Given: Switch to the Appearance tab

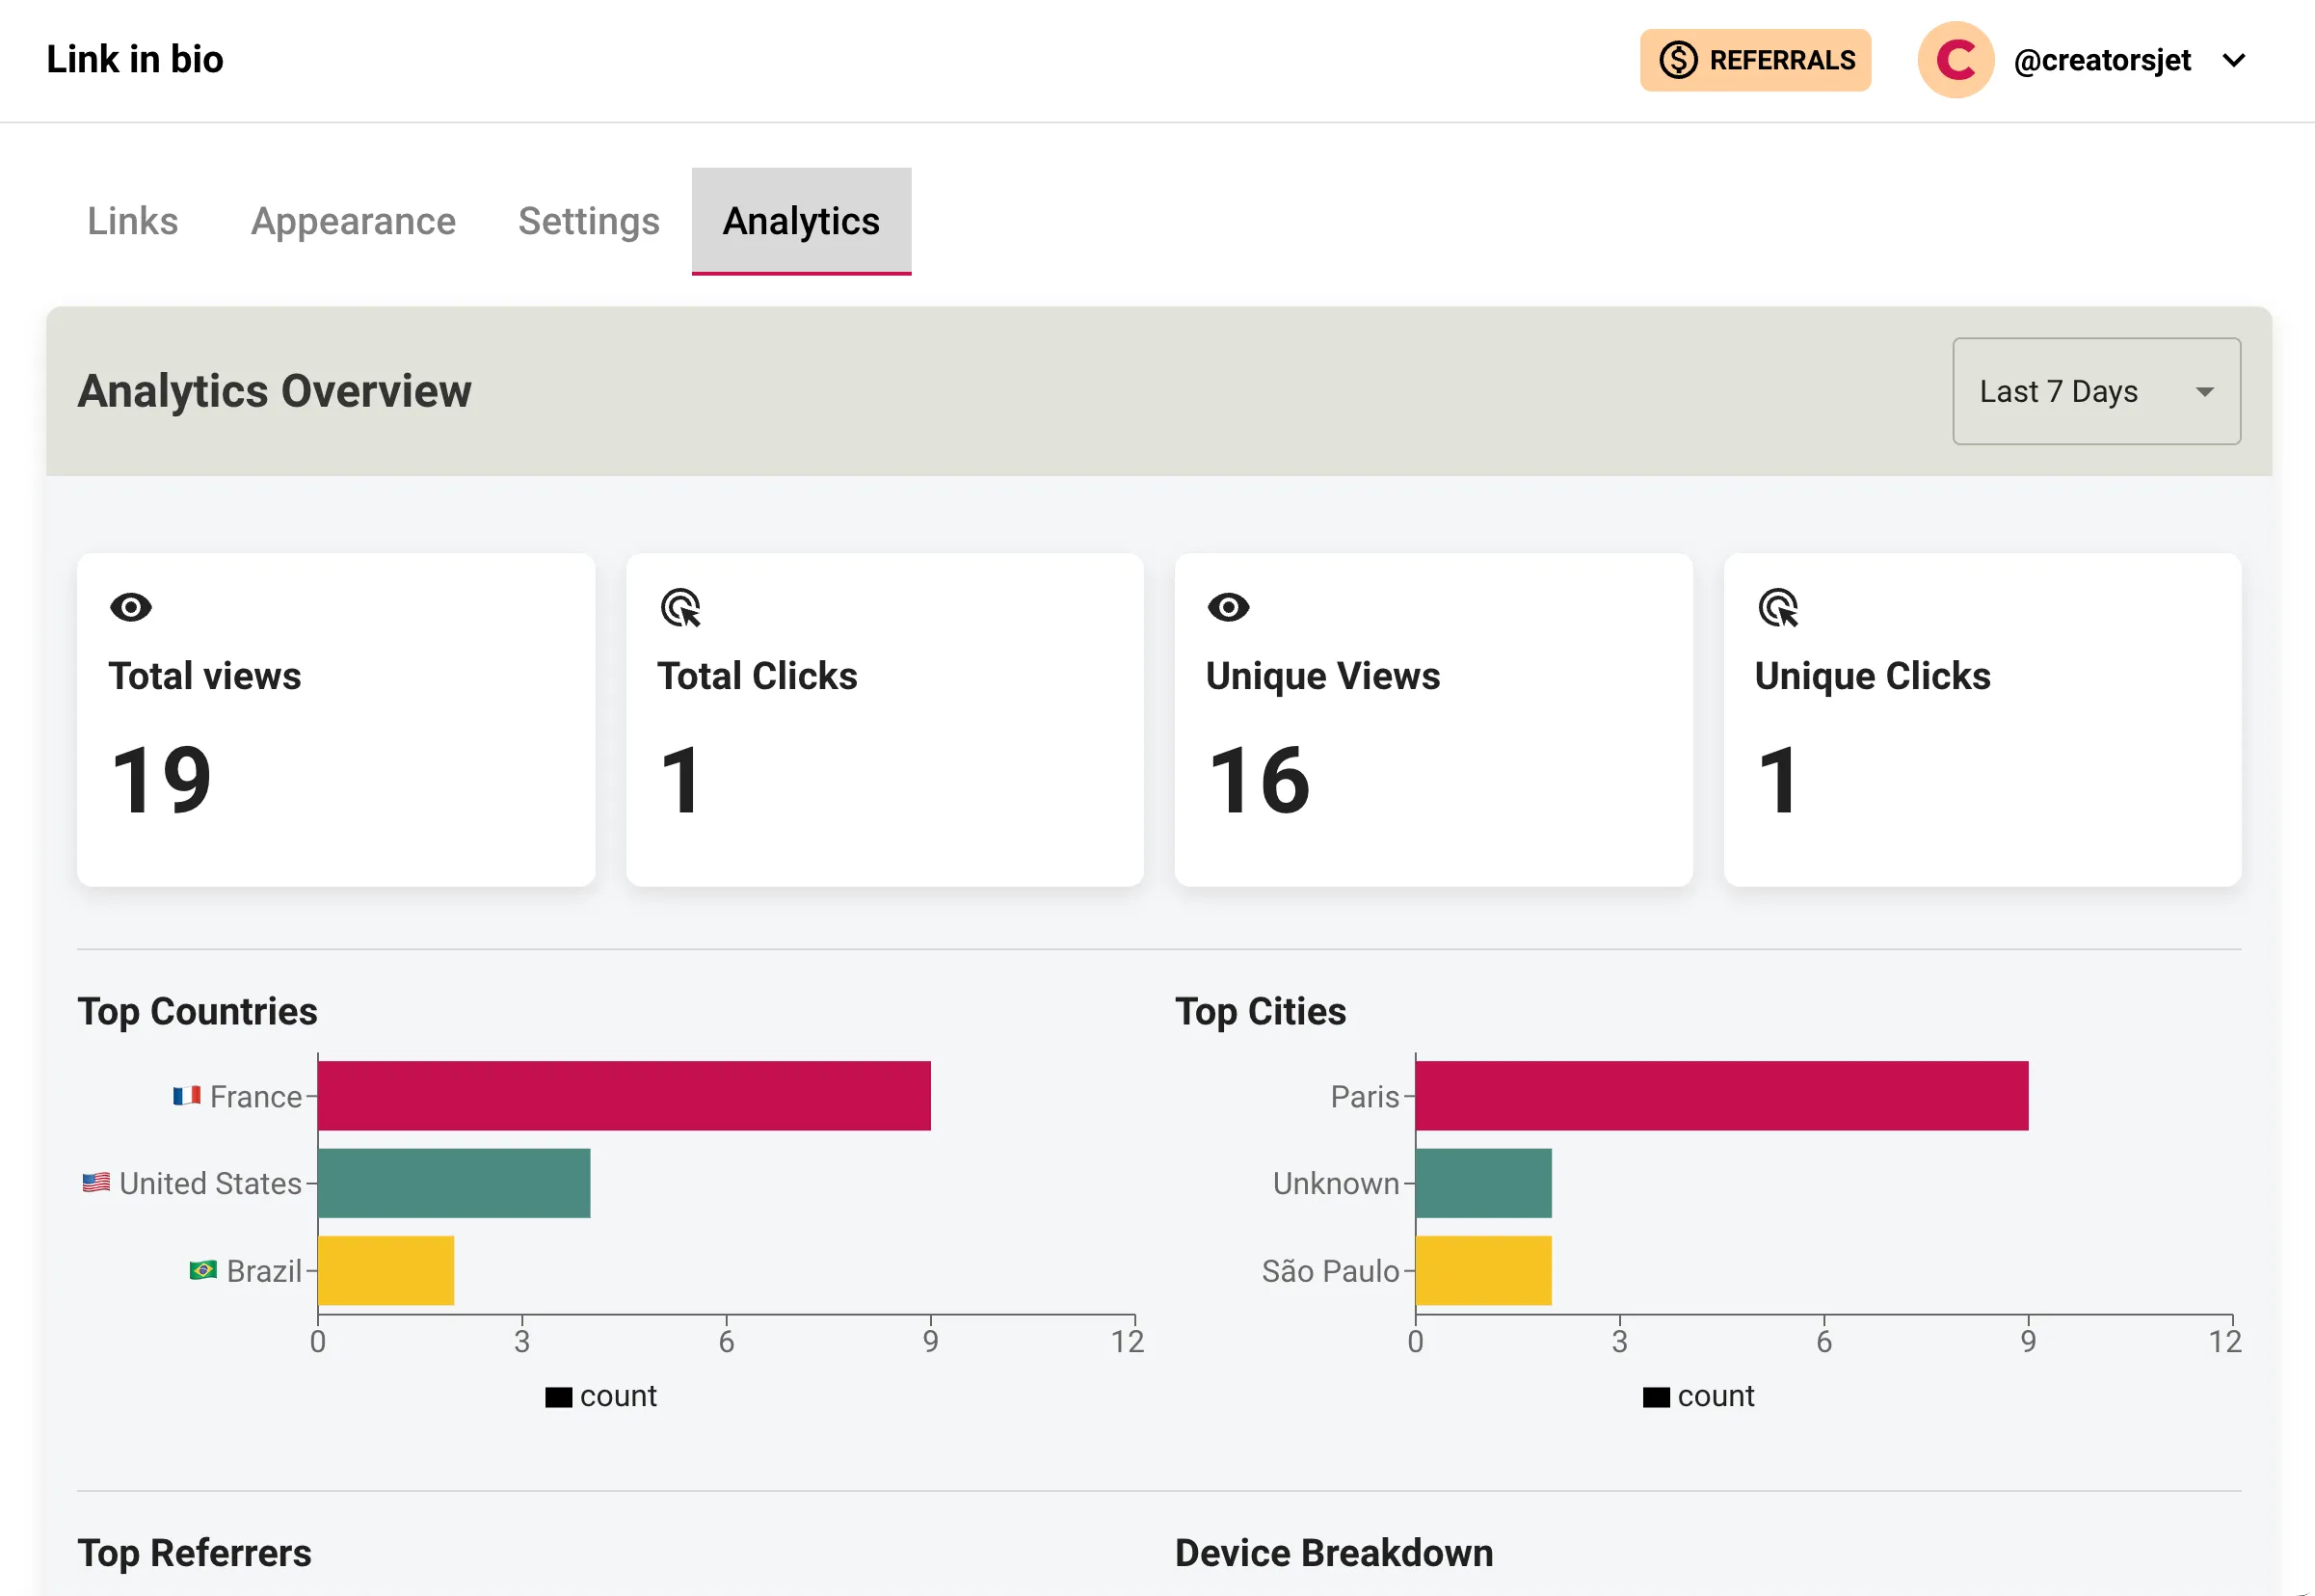Looking at the screenshot, I should pos(354,220).
